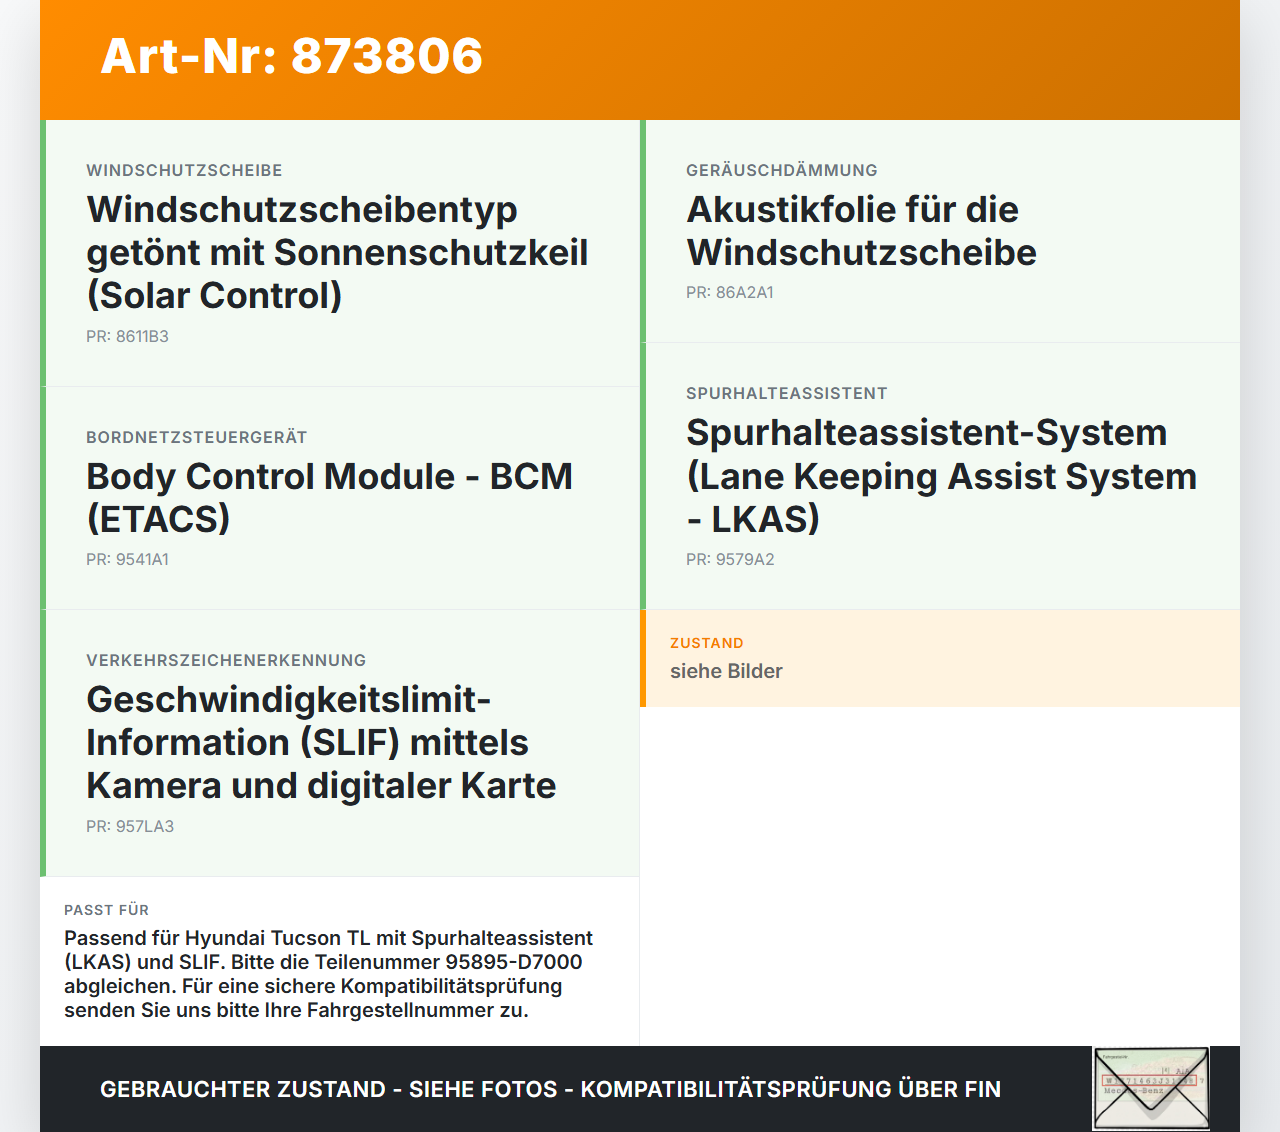
Task: Click the GEBRAUCHTER ZUSTAND footer banner text
Action: point(550,1089)
